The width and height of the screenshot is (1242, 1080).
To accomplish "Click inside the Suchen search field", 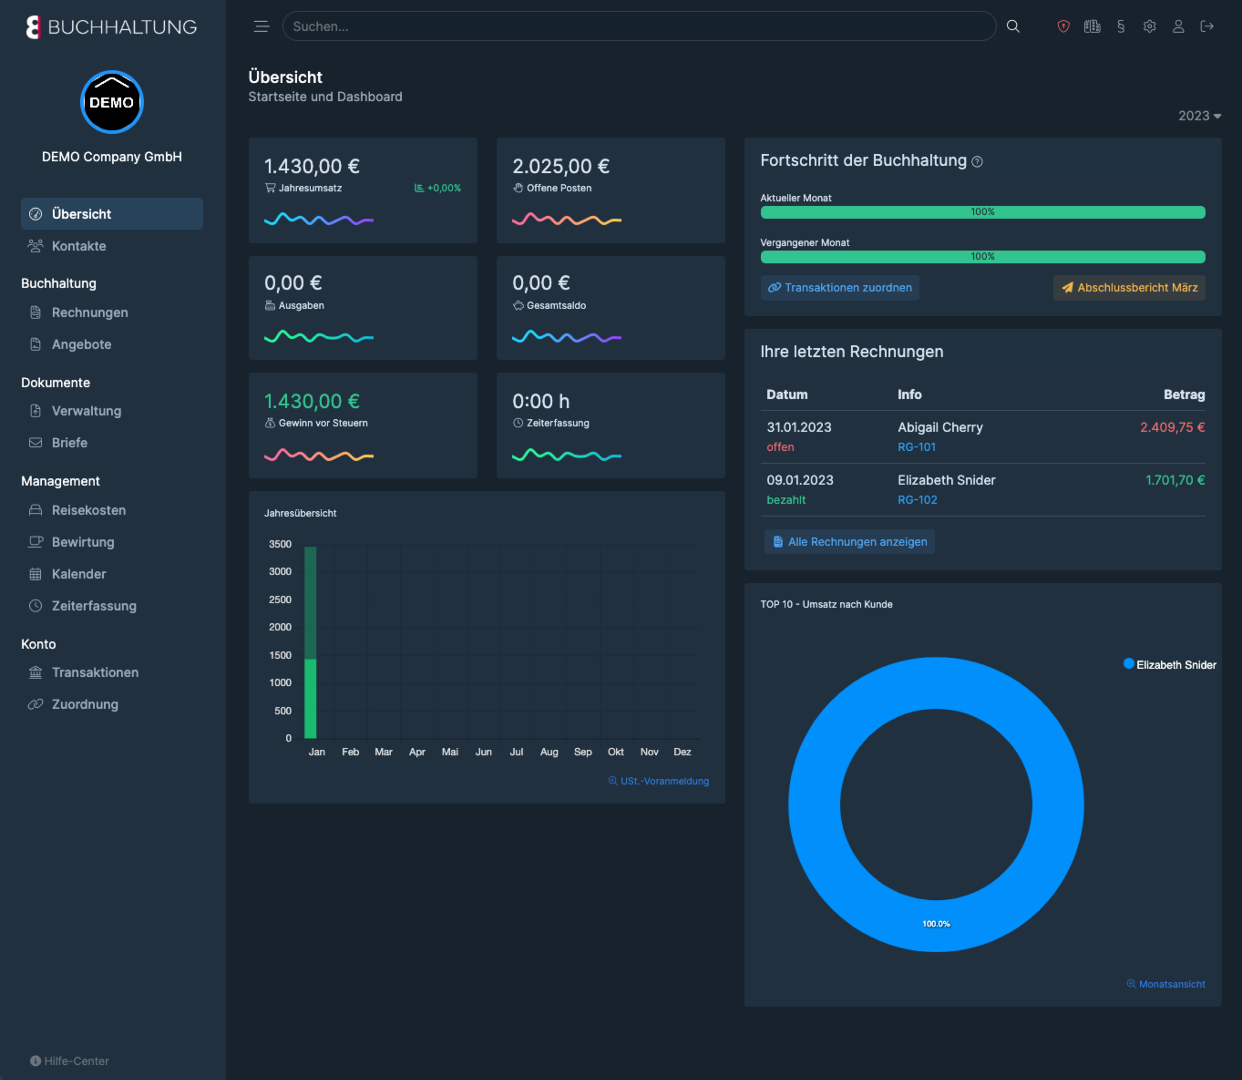I will 639,26.
